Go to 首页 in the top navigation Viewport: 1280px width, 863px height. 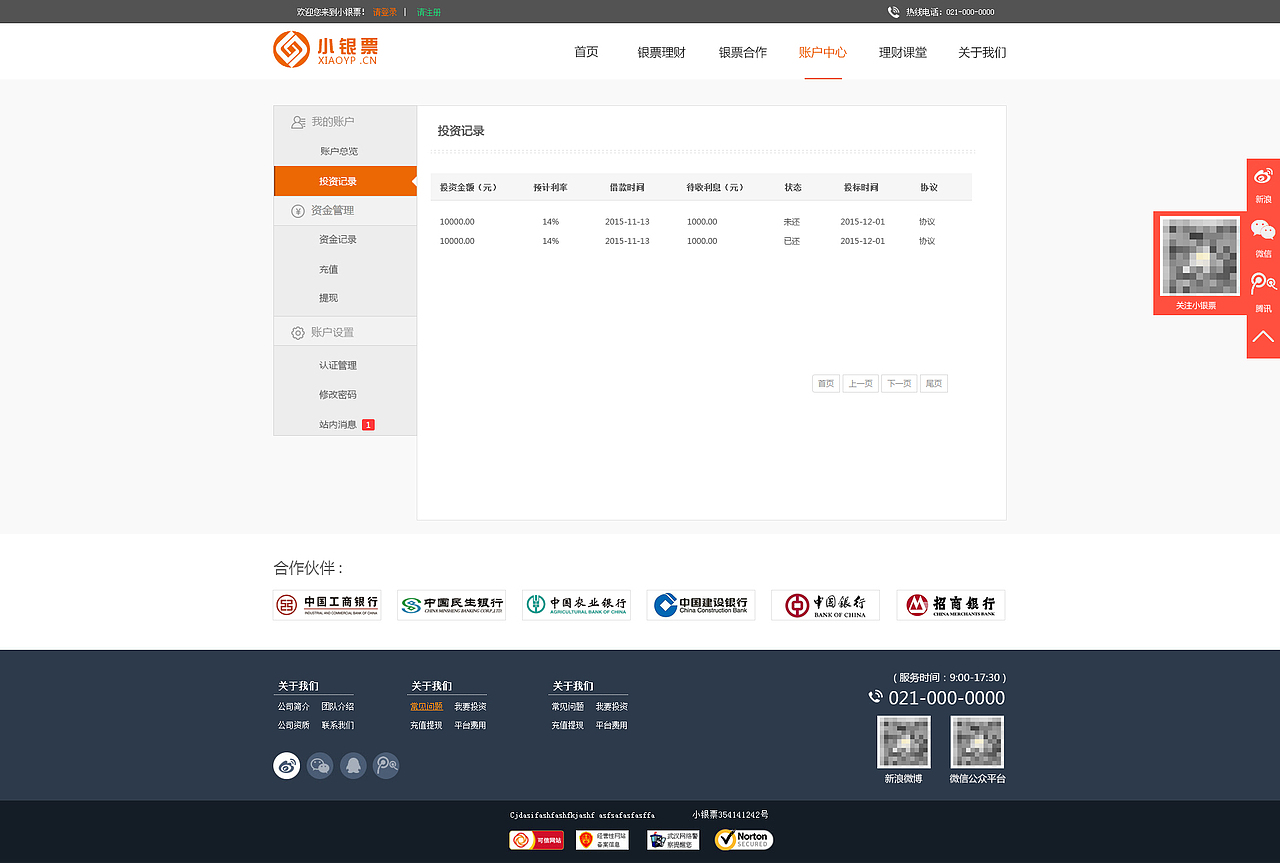[586, 52]
